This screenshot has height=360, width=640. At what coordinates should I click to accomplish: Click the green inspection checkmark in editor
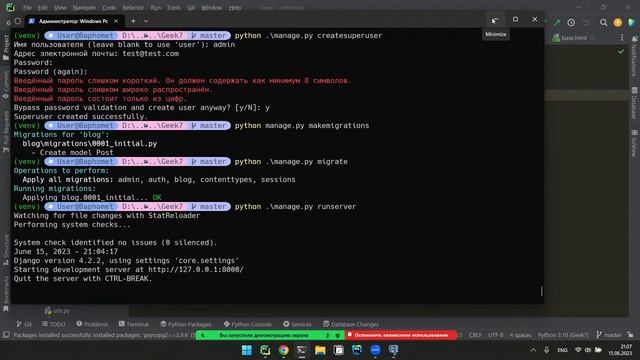click(x=621, y=52)
